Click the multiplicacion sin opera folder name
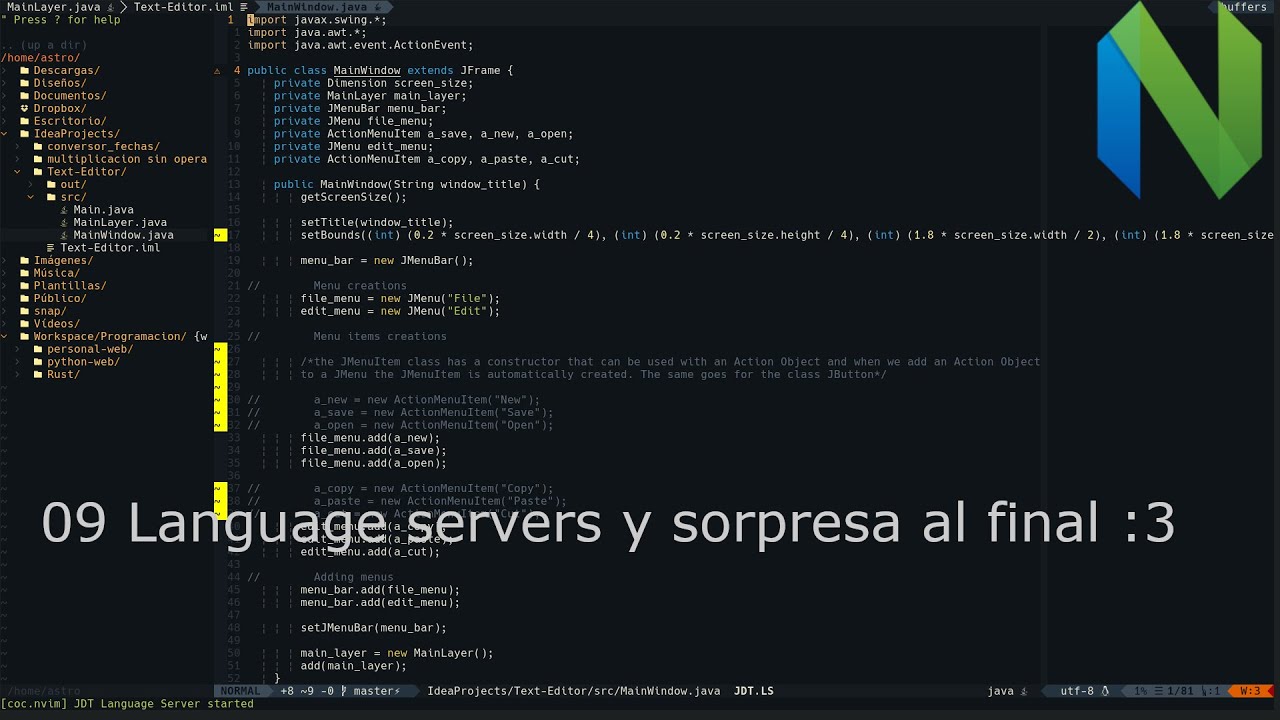 (x=127, y=159)
